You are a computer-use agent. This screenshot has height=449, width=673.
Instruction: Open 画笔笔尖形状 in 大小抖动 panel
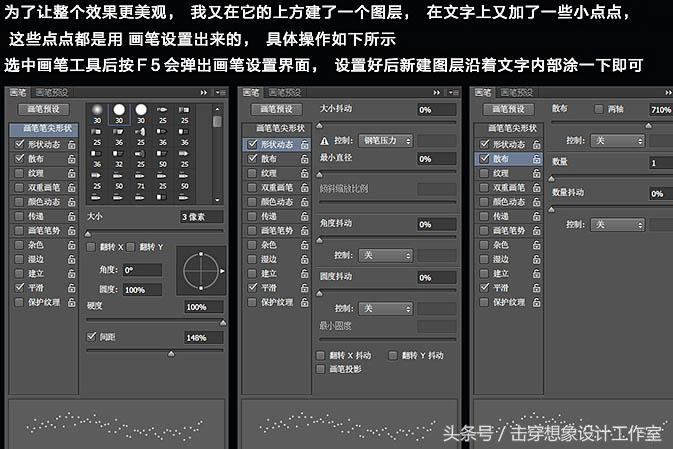coord(277,129)
